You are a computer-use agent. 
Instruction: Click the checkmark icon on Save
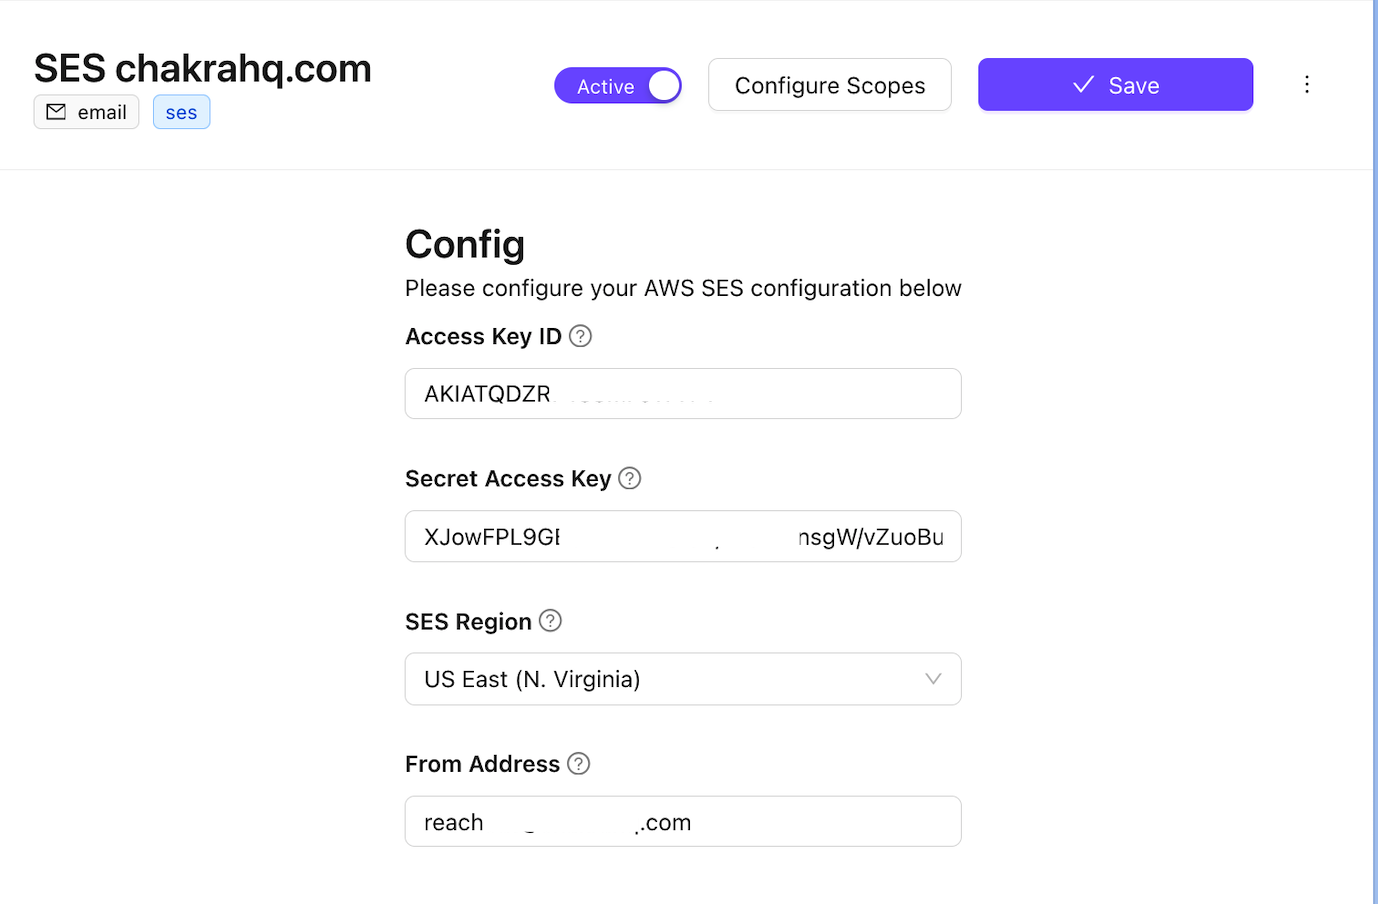click(x=1083, y=85)
